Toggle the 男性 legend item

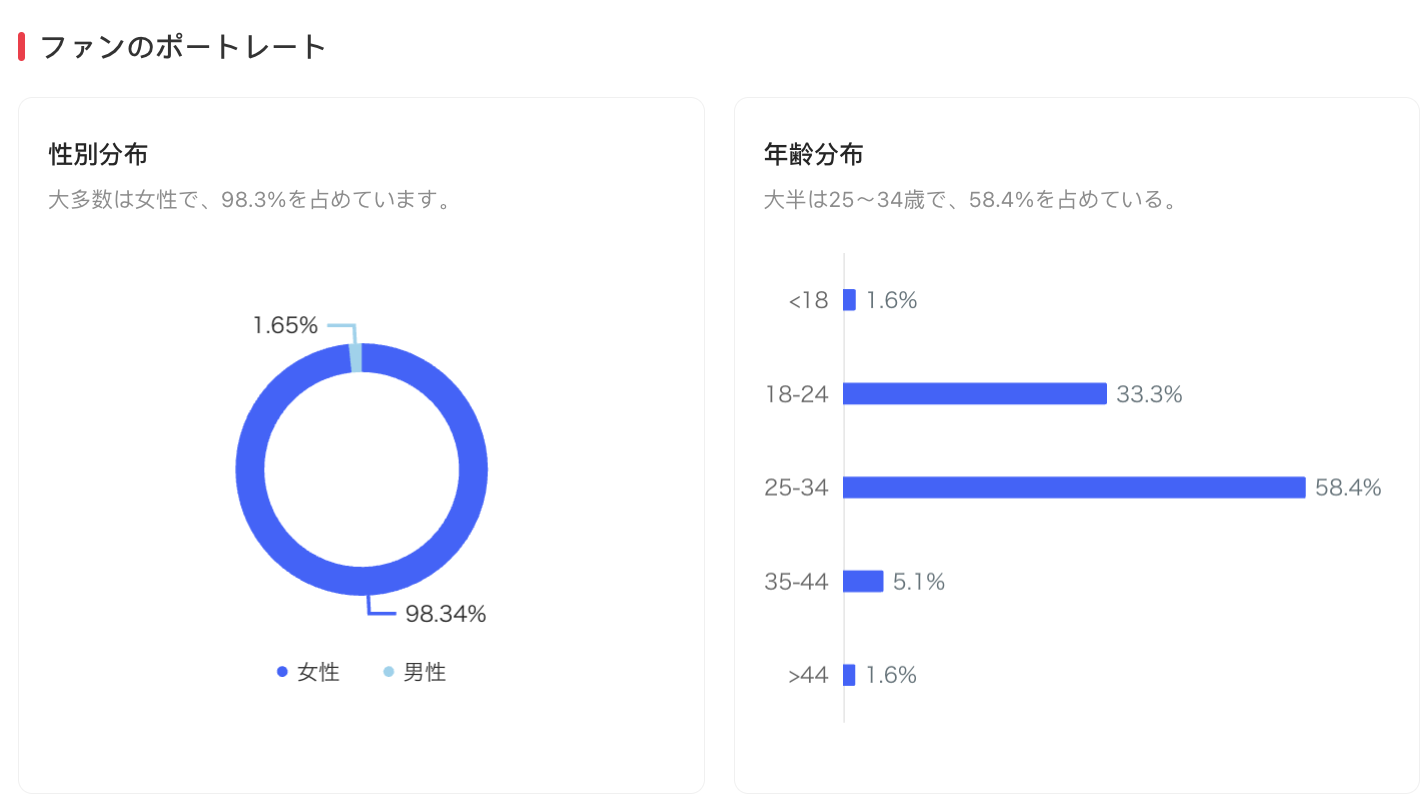[414, 672]
